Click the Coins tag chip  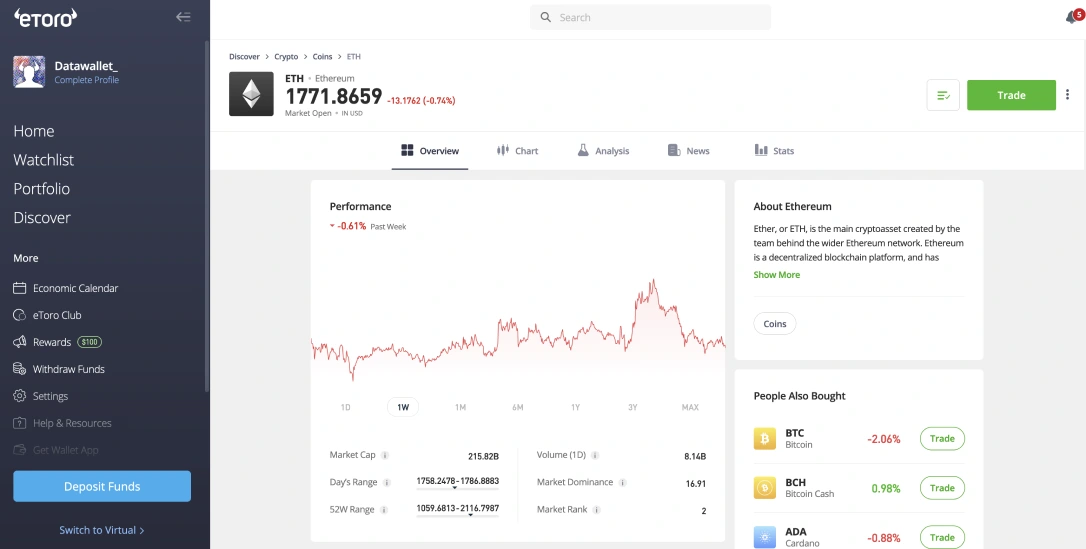coord(775,323)
